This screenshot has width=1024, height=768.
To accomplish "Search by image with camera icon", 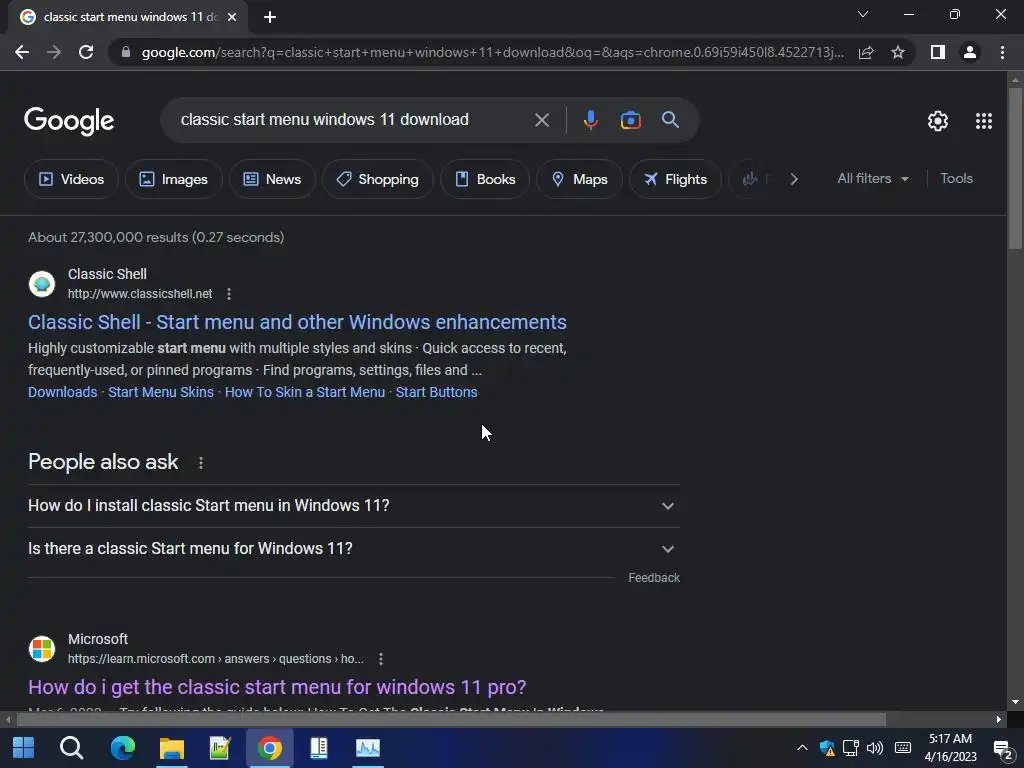I will pos(630,120).
